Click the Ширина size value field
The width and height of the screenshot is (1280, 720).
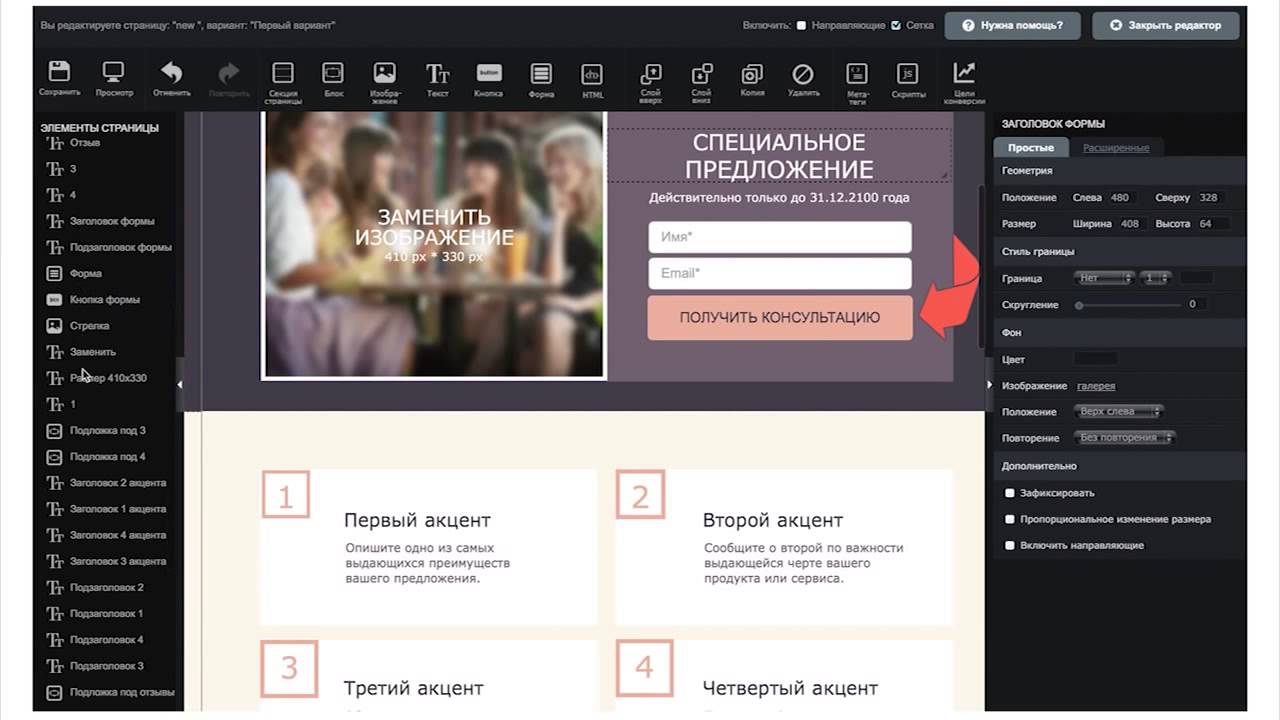pos(1130,224)
